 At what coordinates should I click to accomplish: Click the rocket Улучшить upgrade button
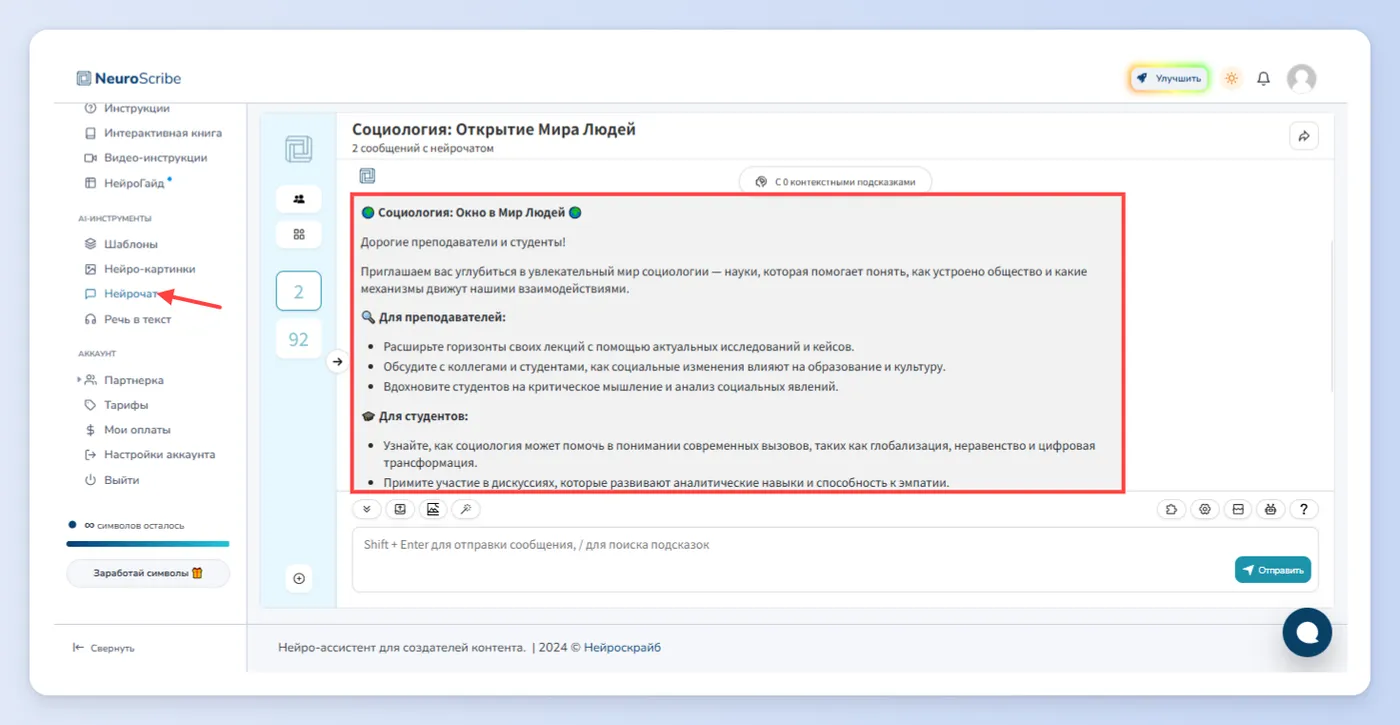coord(1170,78)
